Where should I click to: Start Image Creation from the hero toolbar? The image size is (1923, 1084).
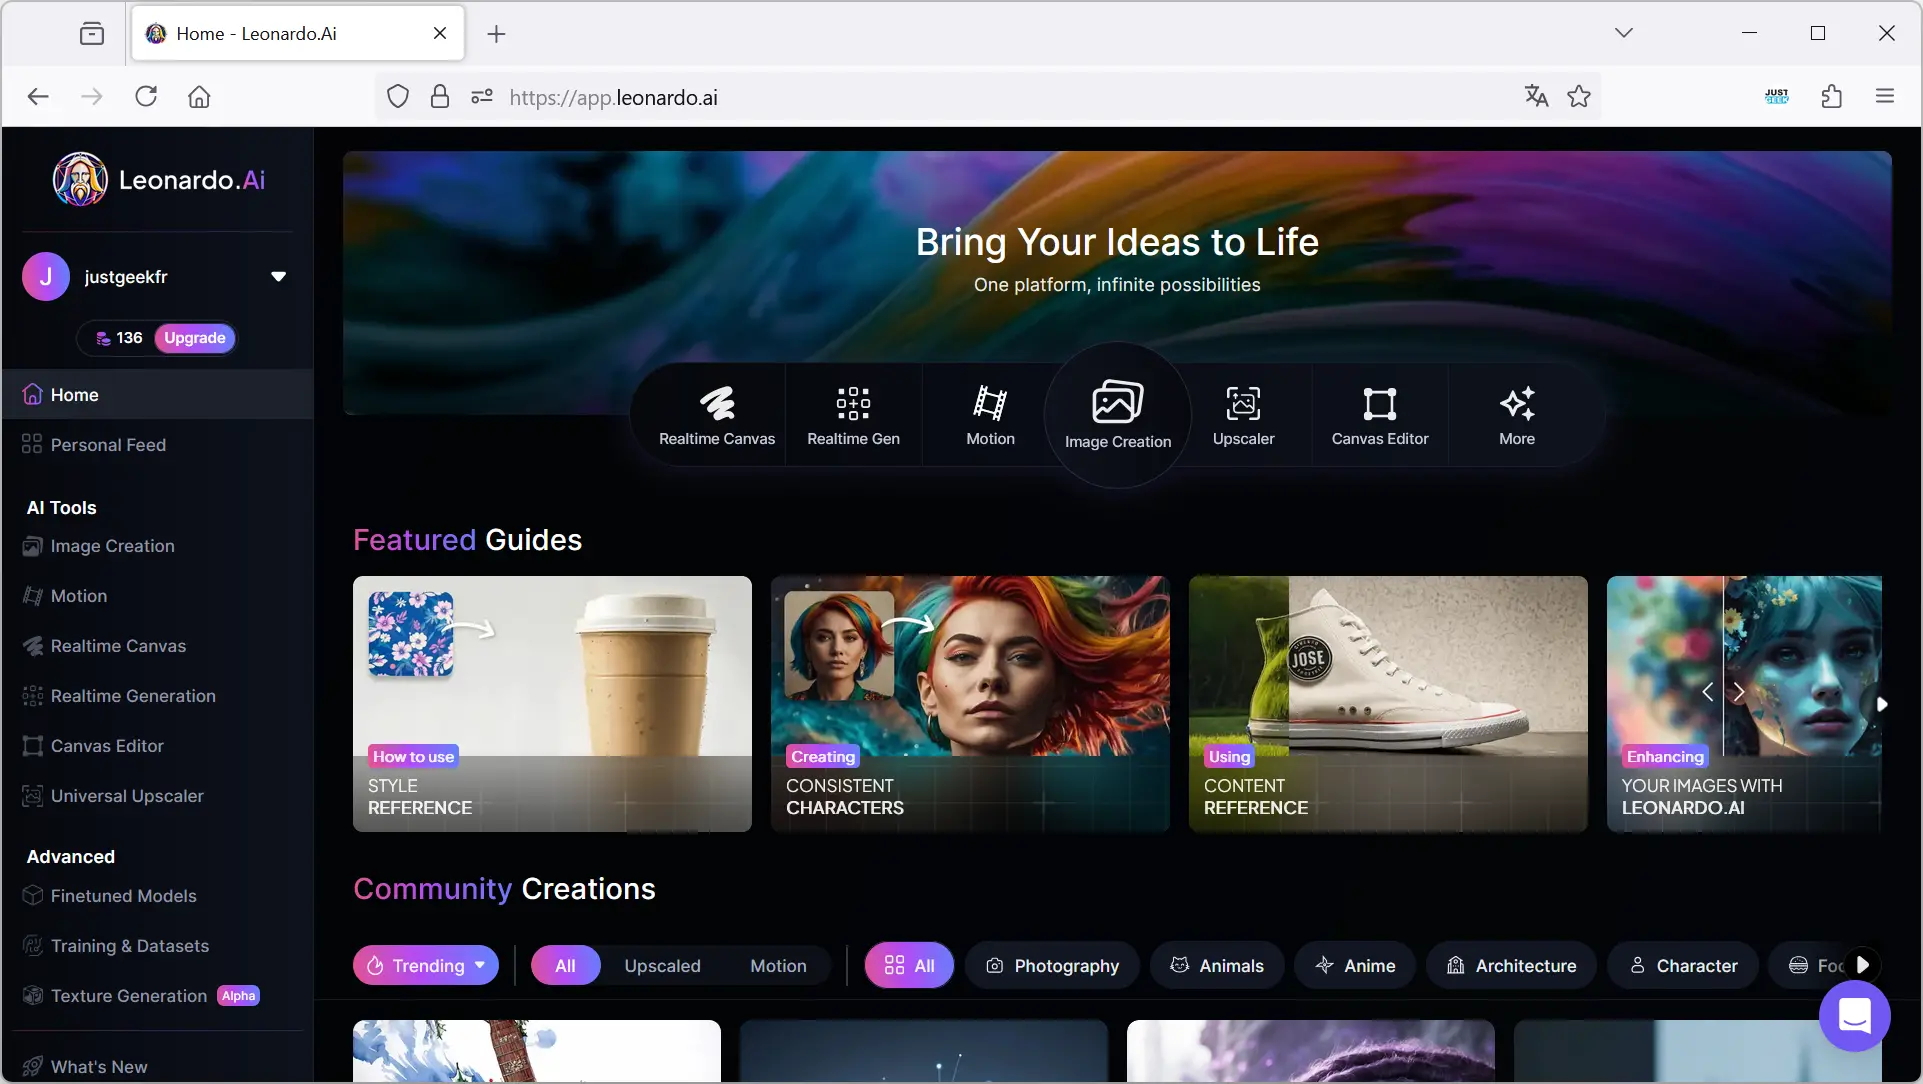1117,416
